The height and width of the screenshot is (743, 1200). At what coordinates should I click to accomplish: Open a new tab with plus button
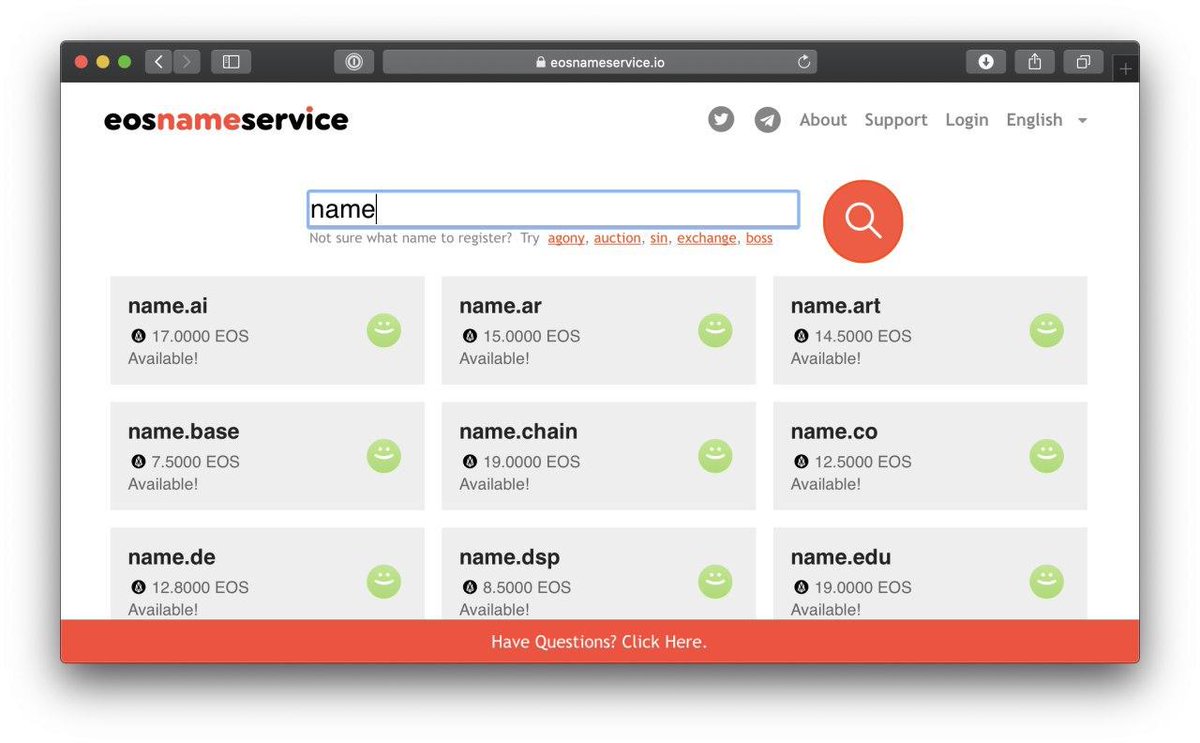pyautogui.click(x=1125, y=68)
